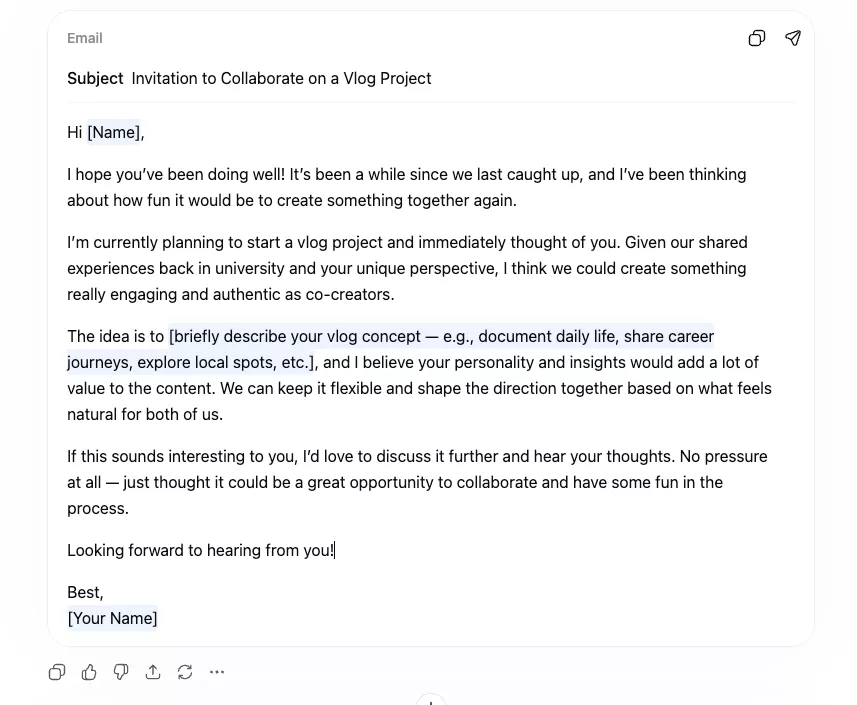
Task: Click the first paragraph of the email body
Action: tap(400, 187)
